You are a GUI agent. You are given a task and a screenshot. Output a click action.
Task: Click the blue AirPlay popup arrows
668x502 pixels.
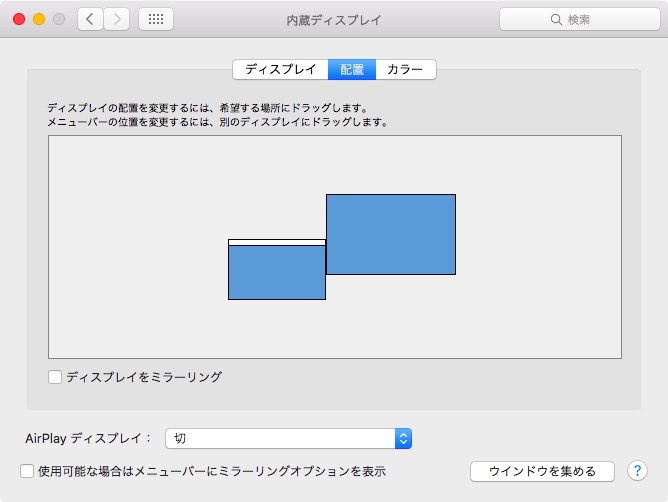pos(403,438)
